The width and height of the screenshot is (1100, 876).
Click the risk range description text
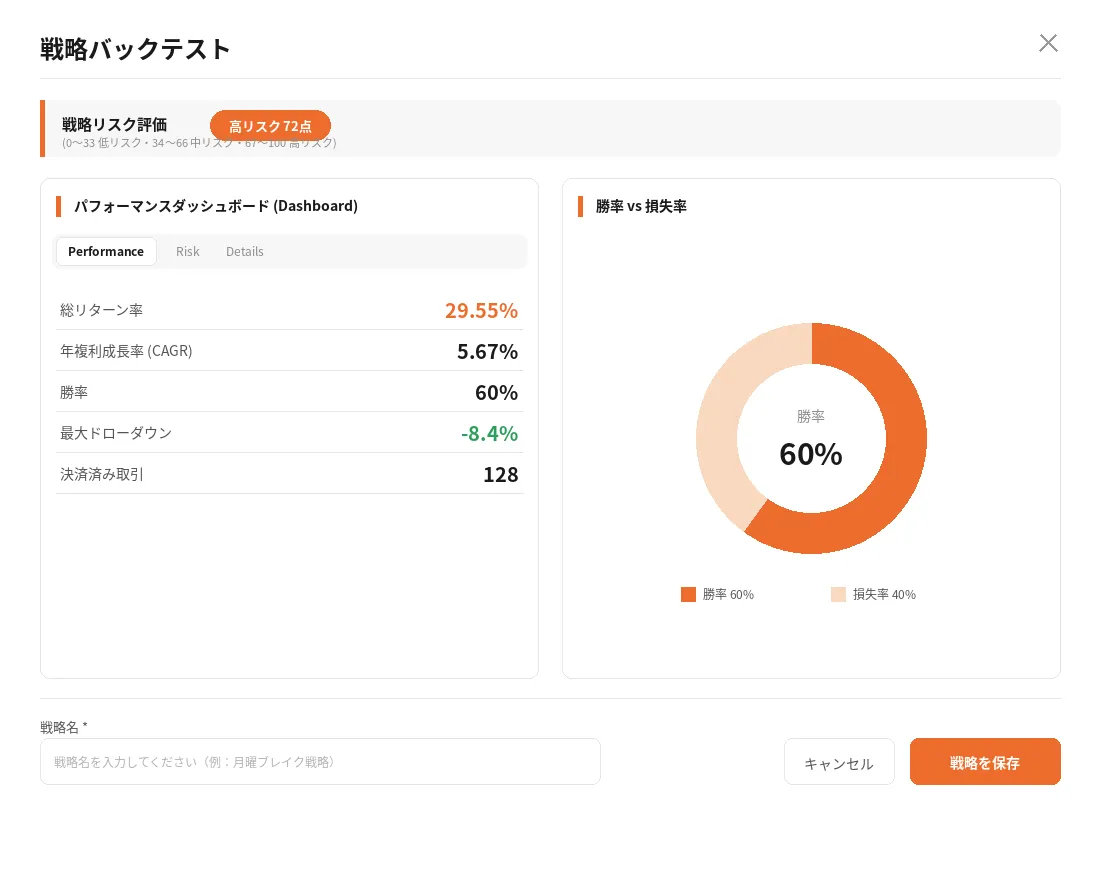[199, 143]
